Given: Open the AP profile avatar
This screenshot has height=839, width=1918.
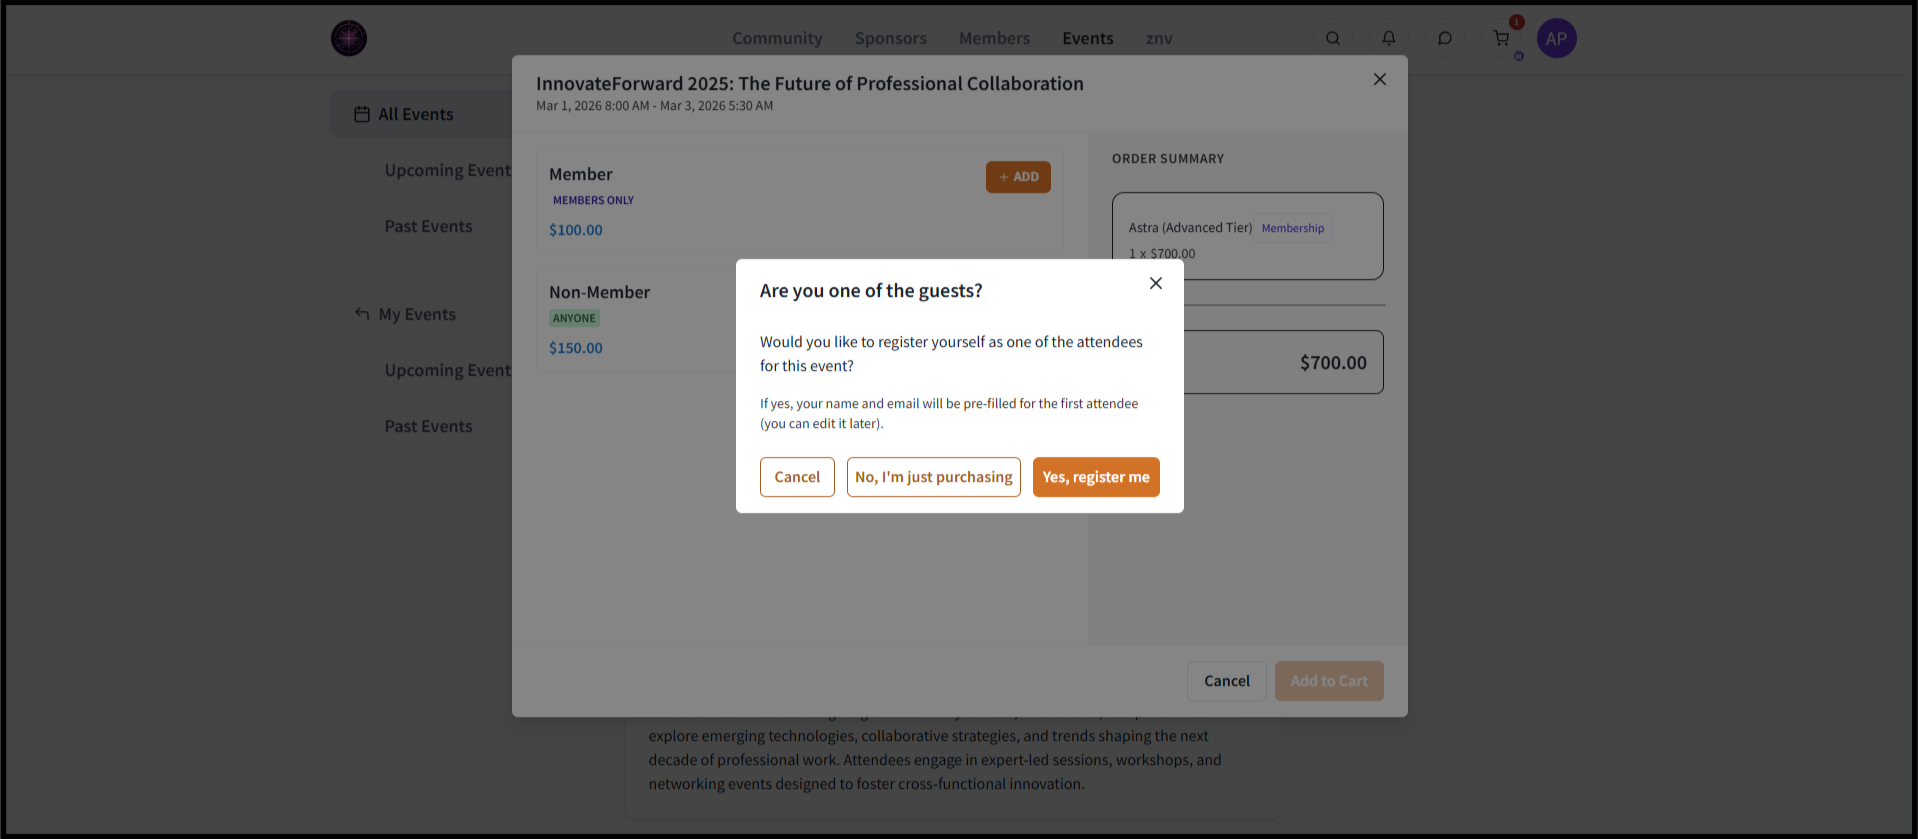Looking at the screenshot, I should [x=1556, y=38].
